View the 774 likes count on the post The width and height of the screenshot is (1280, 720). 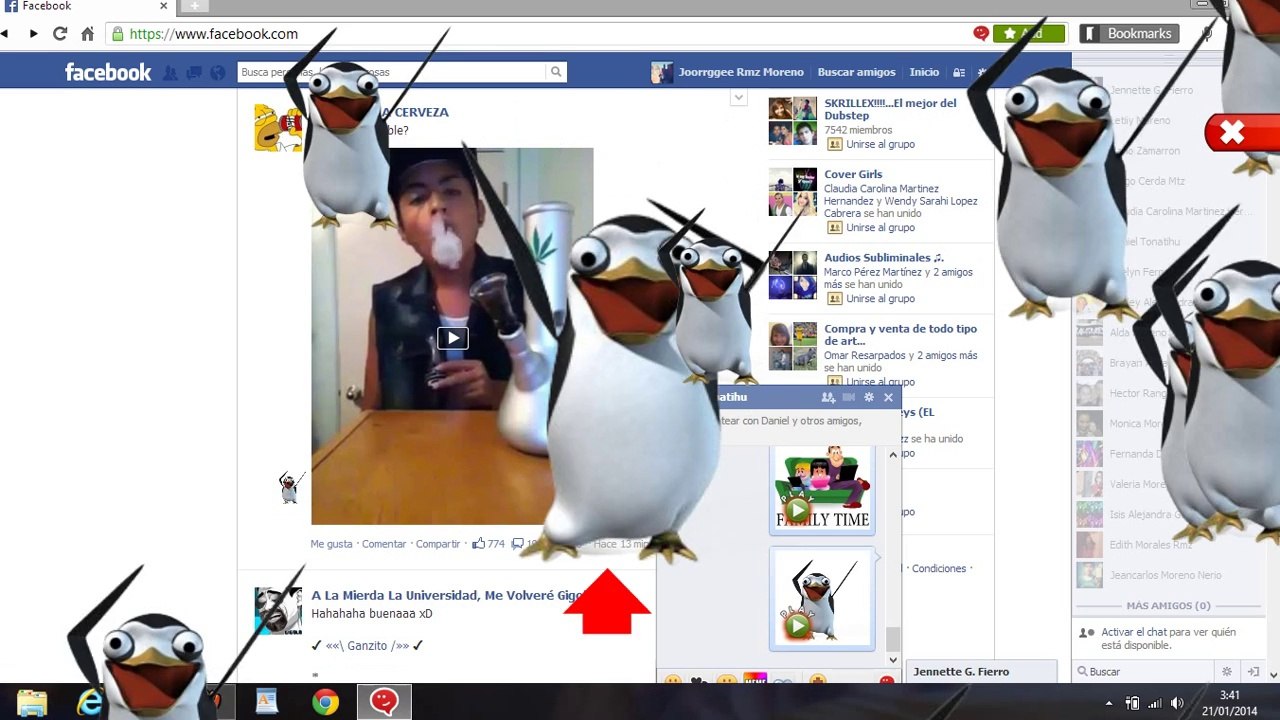pyautogui.click(x=489, y=544)
